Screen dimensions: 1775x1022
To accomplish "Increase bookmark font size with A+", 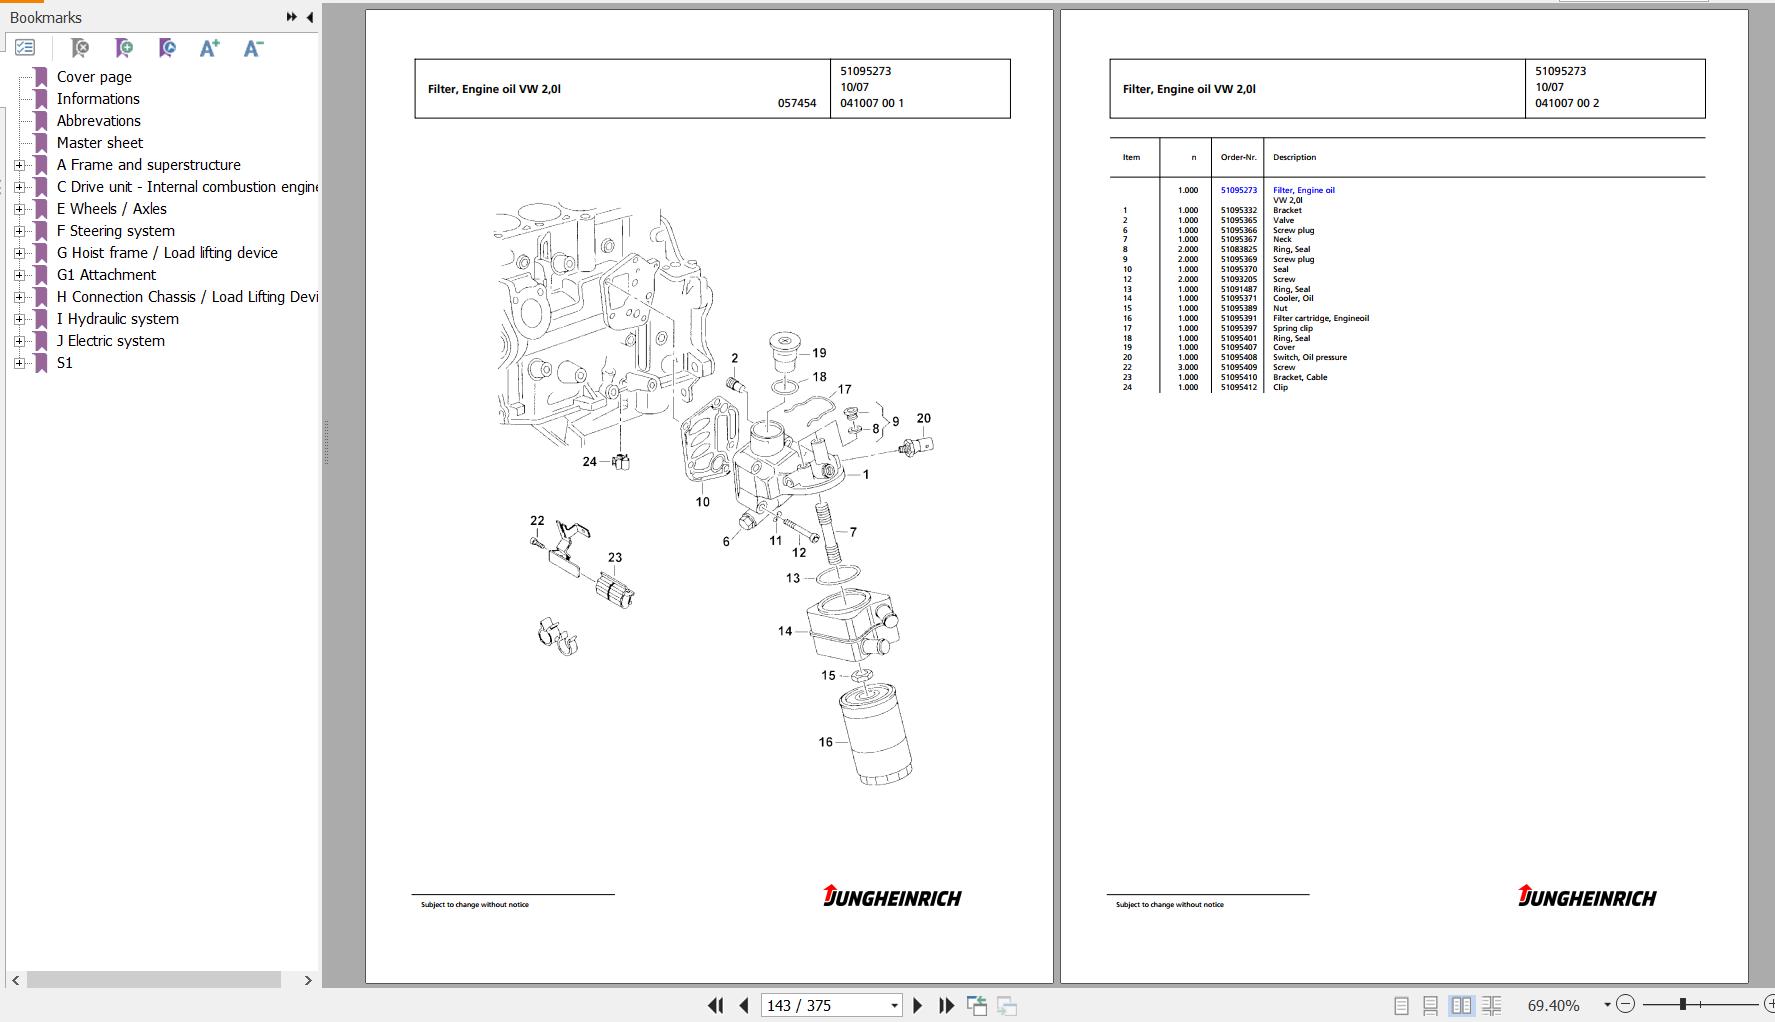I will point(209,47).
